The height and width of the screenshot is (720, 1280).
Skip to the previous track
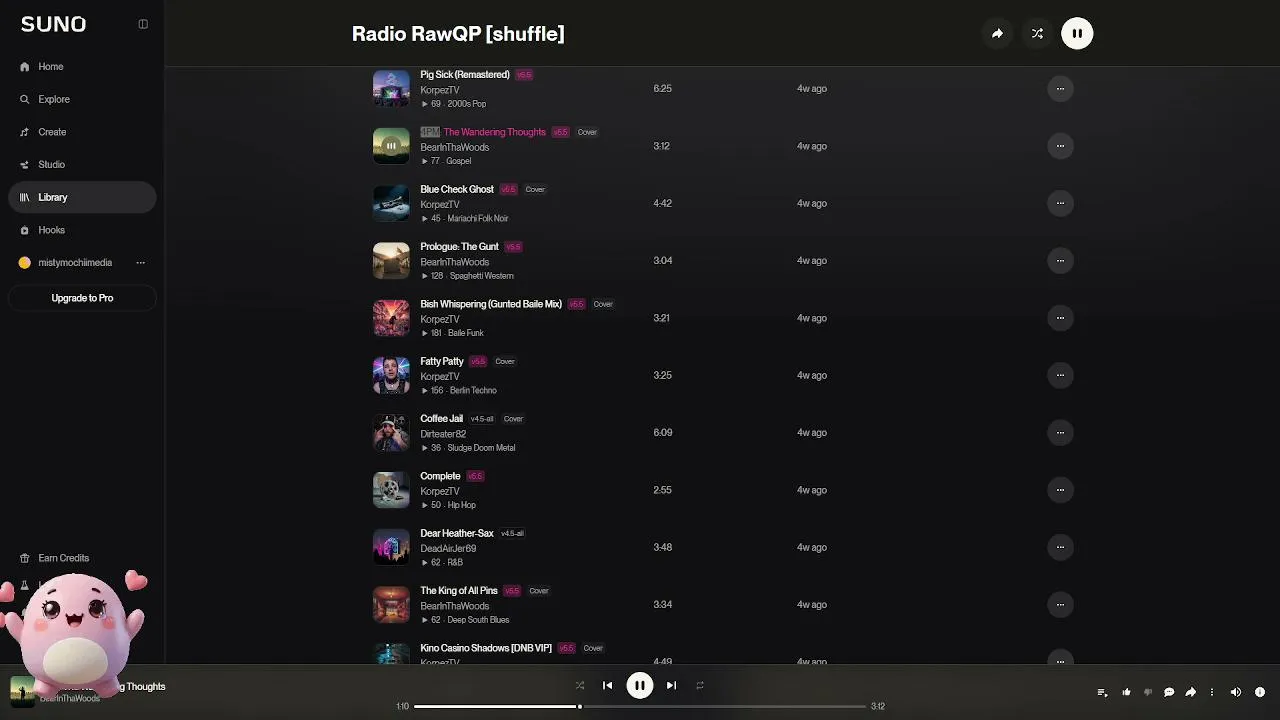point(607,685)
